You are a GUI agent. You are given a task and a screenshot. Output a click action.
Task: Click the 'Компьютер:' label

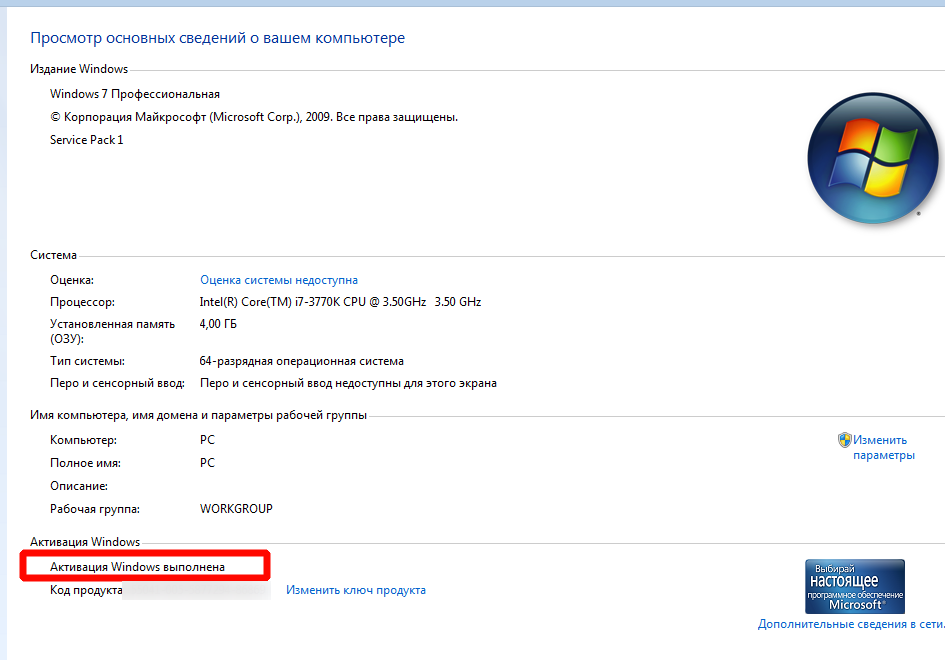pyautogui.click(x=84, y=440)
